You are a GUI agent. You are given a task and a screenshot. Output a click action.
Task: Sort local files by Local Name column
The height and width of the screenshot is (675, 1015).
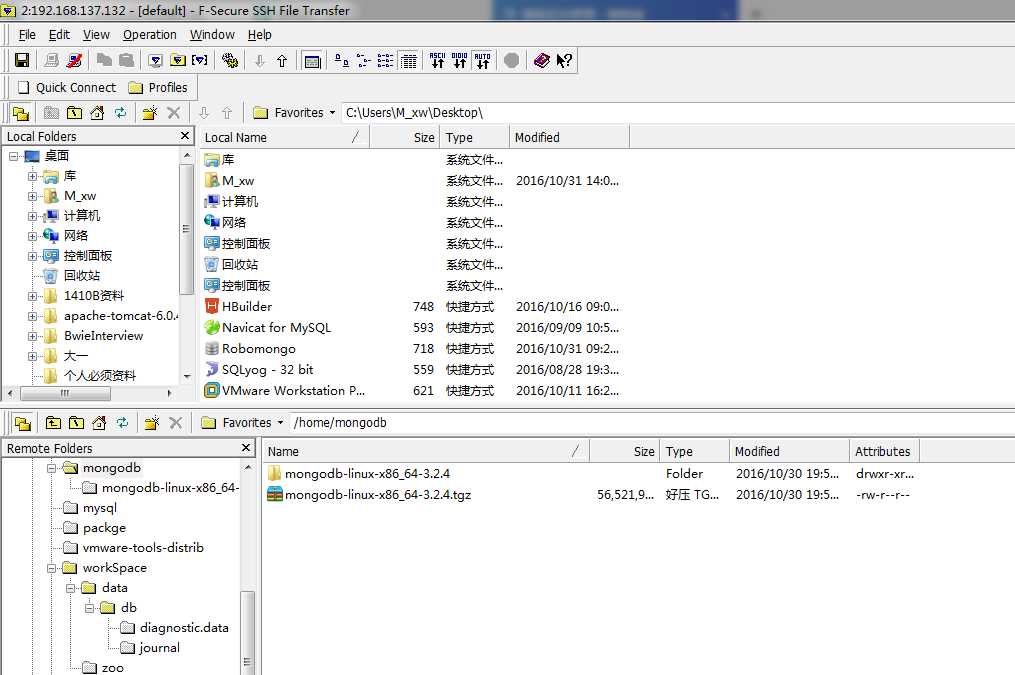tap(284, 137)
